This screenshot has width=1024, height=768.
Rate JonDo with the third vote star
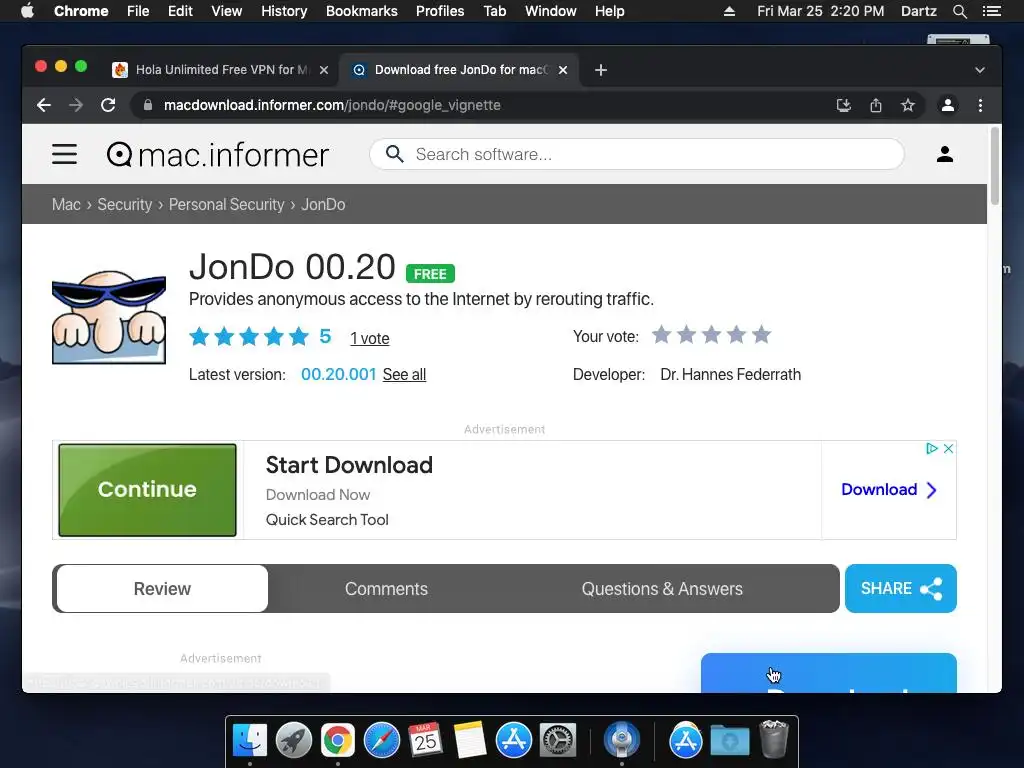[711, 335]
